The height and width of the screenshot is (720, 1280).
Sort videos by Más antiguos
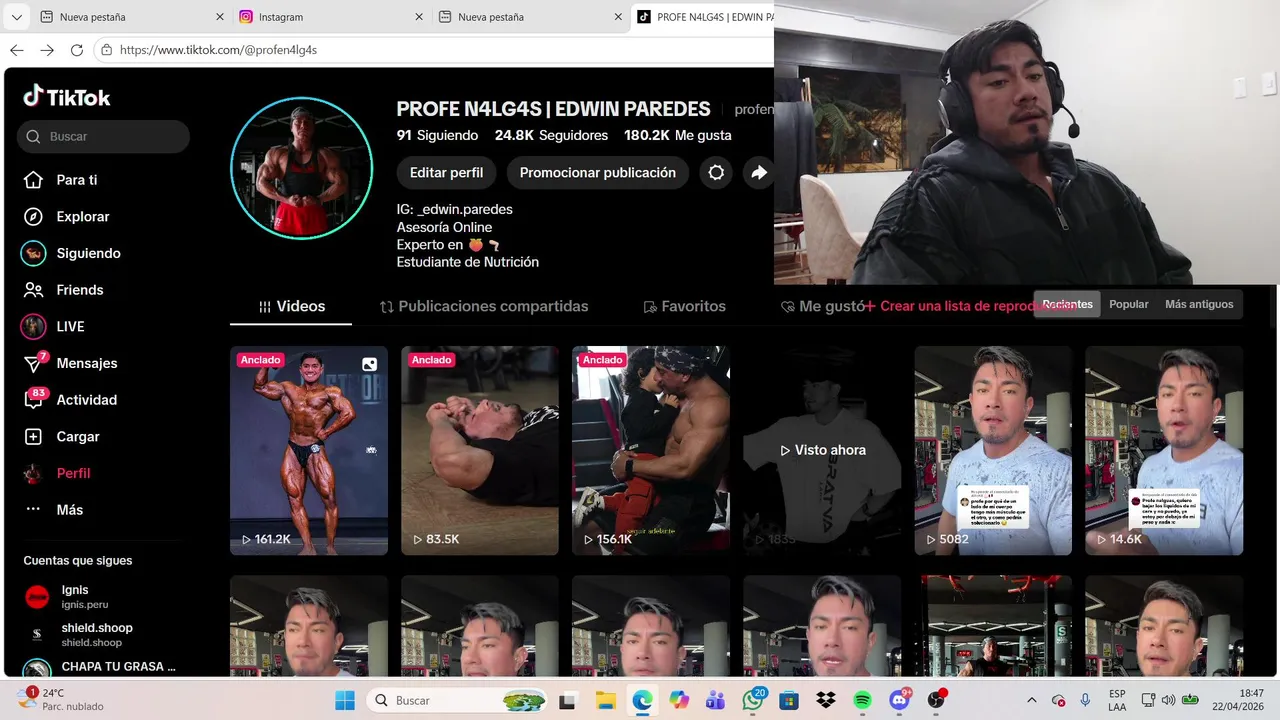point(1199,304)
